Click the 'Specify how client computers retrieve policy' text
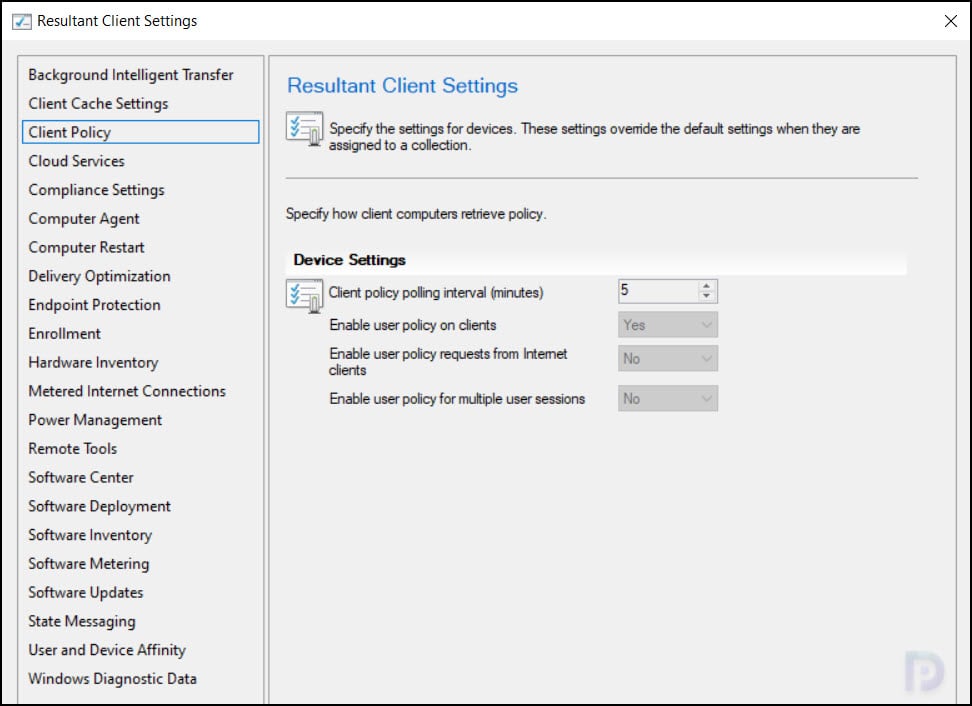 416,214
